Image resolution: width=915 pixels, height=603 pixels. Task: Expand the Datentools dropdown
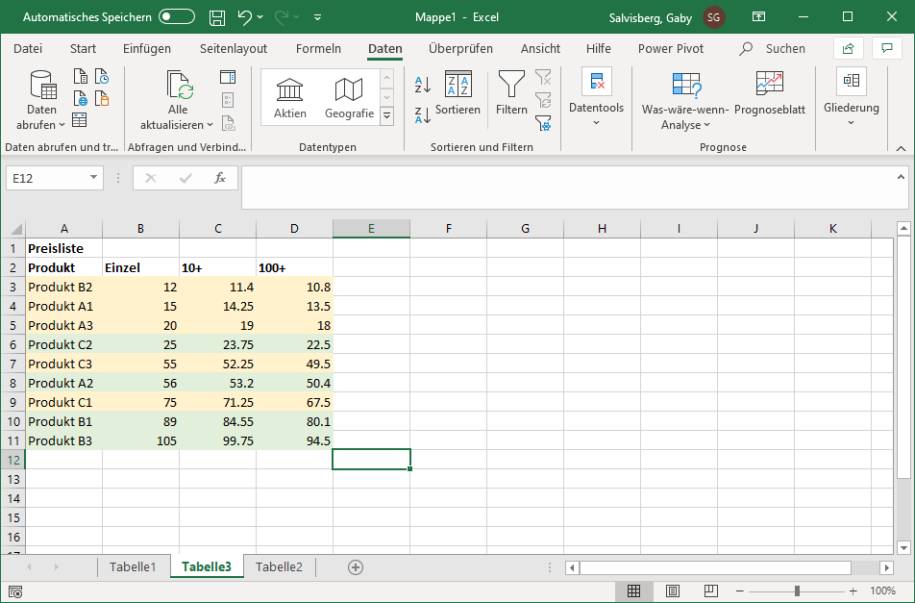596,100
